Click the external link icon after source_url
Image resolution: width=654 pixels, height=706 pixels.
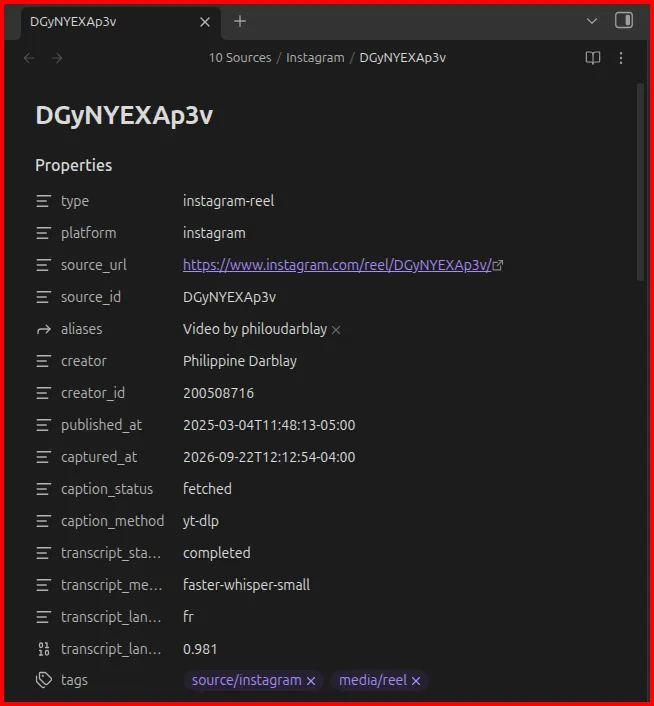coord(498,265)
